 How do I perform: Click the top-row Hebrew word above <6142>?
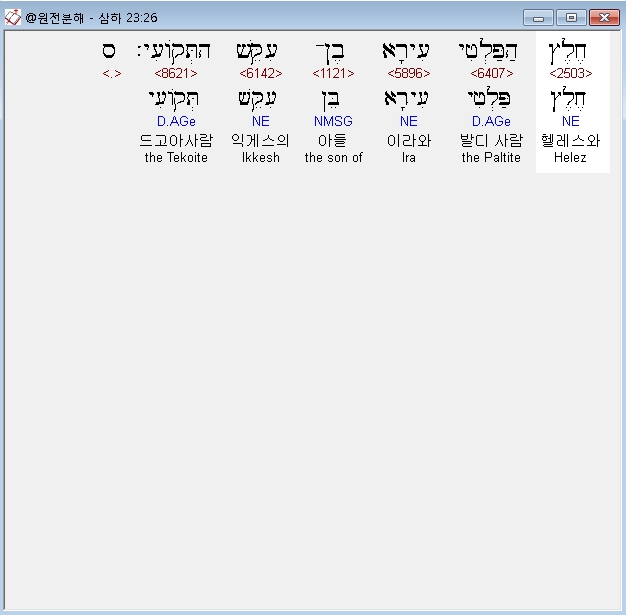257,52
